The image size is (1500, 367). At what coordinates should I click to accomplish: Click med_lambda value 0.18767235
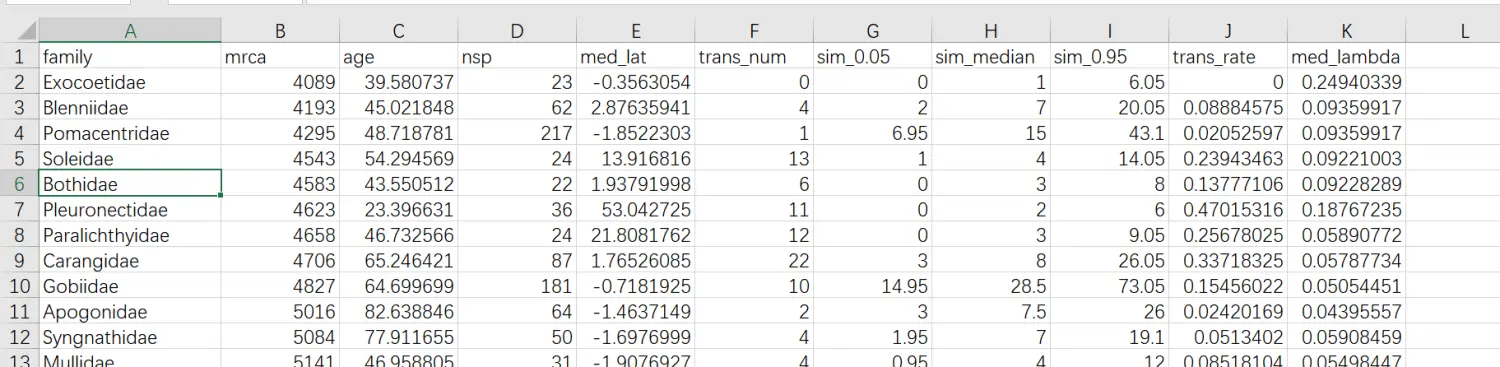point(1346,210)
